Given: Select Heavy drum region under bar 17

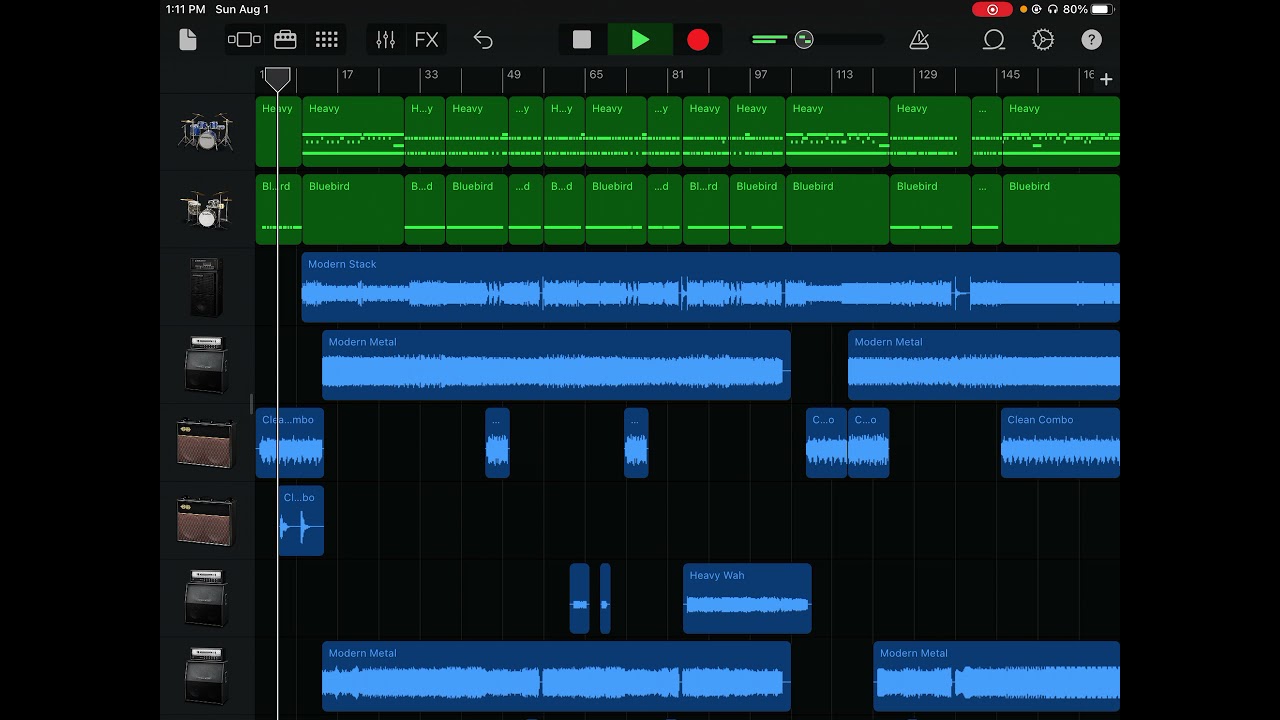Looking at the screenshot, I should click(x=353, y=131).
